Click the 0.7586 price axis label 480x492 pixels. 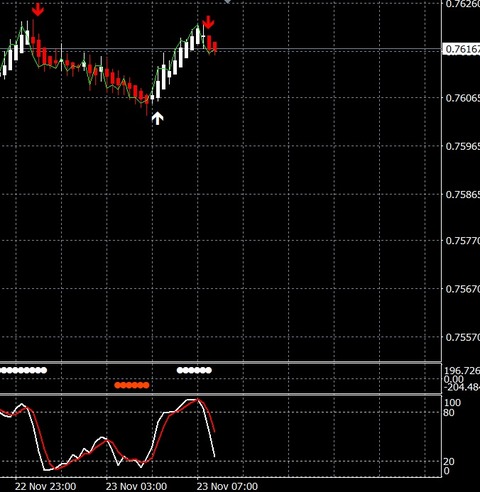point(462,194)
